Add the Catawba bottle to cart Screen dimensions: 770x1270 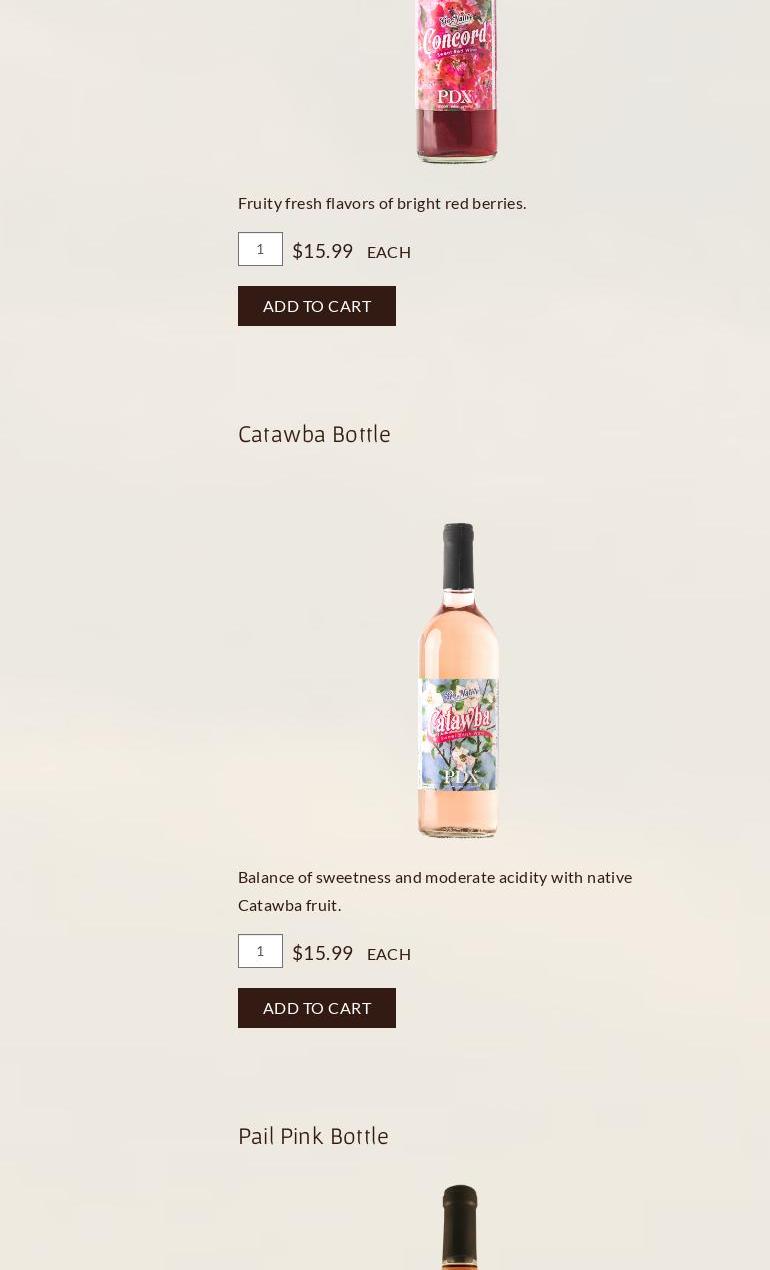click(317, 1008)
